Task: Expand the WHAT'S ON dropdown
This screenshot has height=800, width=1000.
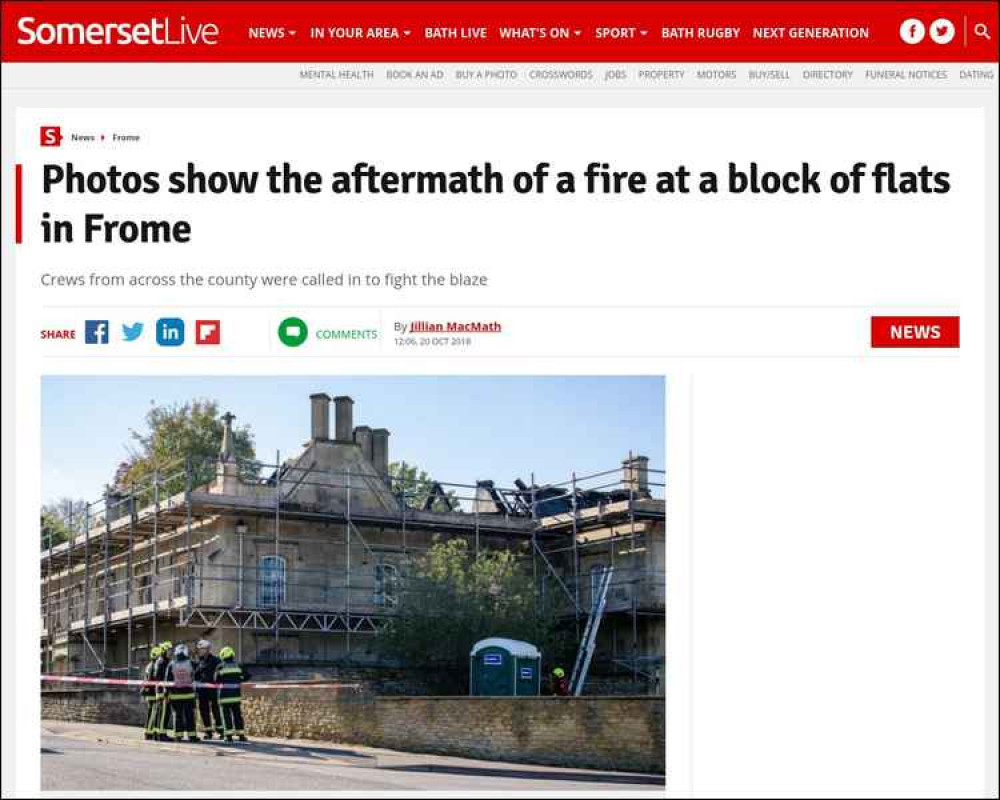Action: 540,33
